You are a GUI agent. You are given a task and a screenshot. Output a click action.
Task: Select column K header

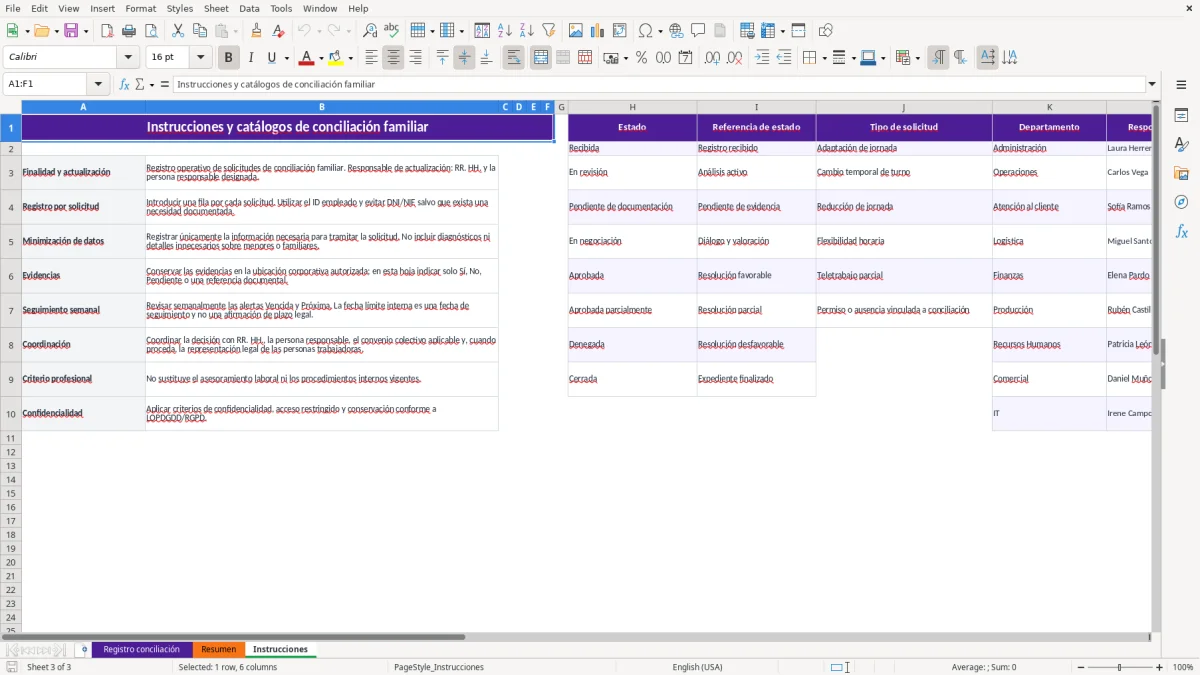coord(1049,107)
